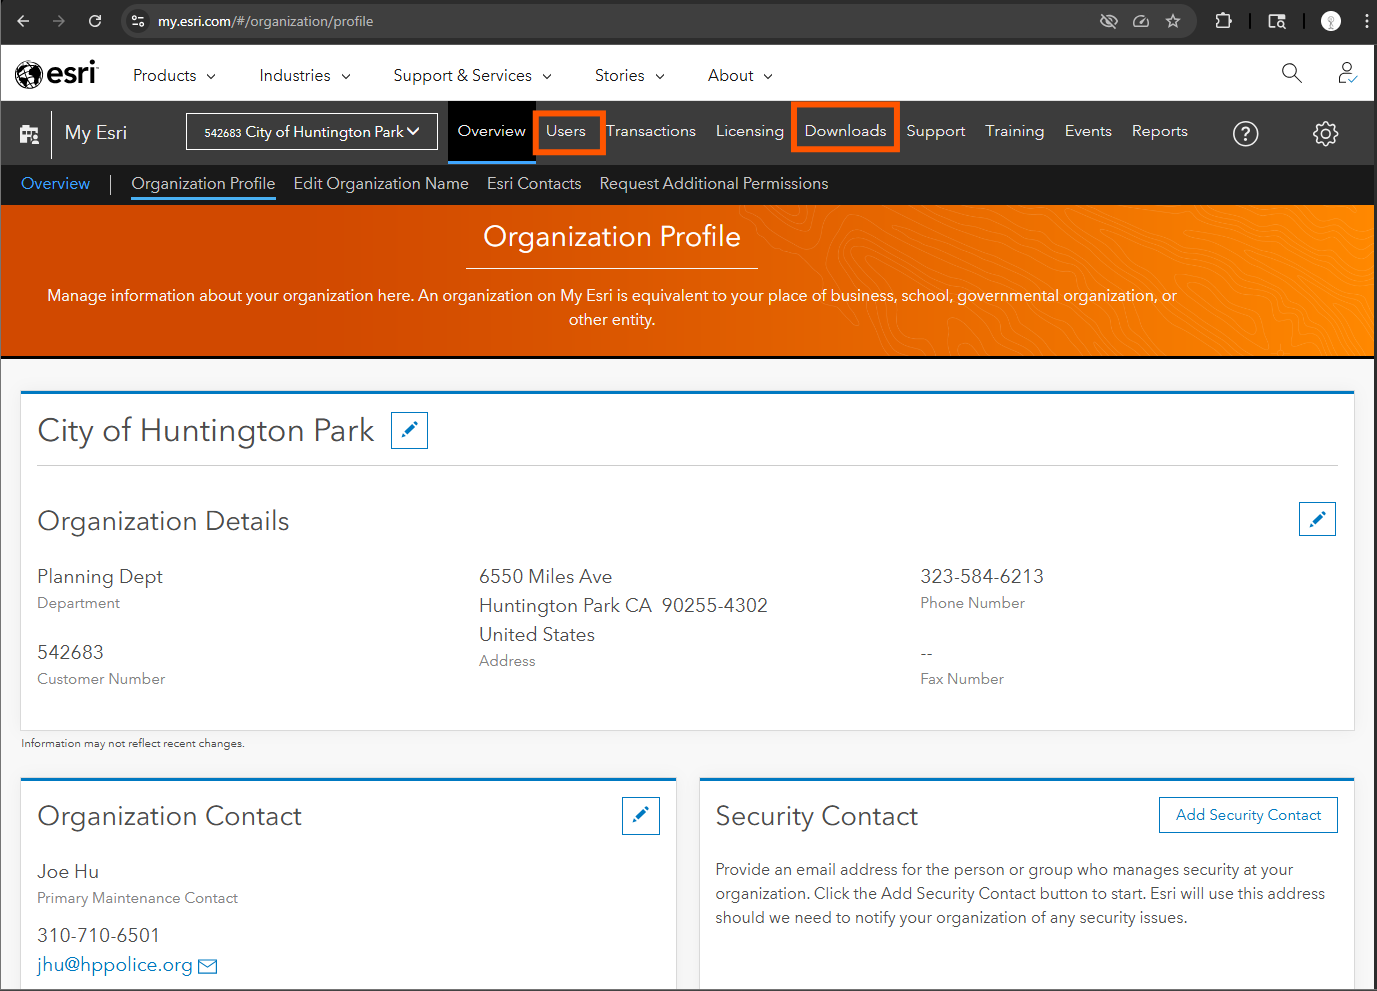The image size is (1377, 991).
Task: Open the Transactions tab
Action: 651,131
